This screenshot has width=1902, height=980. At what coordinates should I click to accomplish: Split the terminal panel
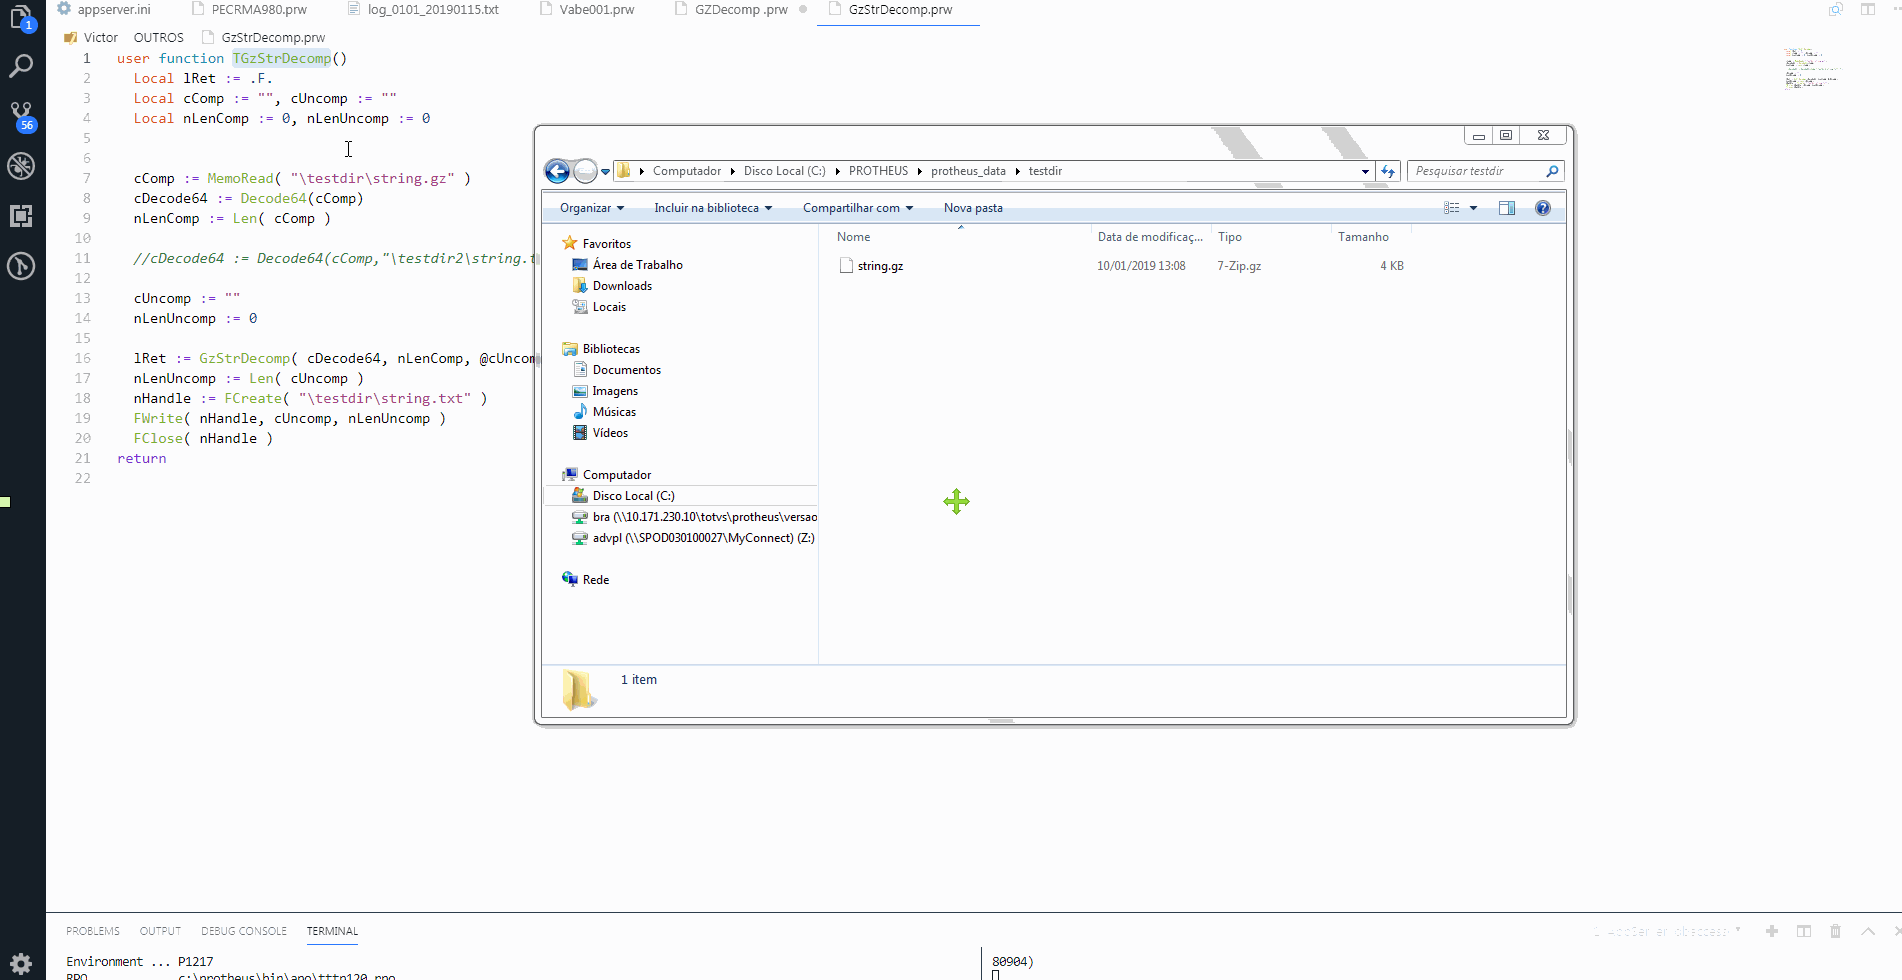tap(1804, 931)
